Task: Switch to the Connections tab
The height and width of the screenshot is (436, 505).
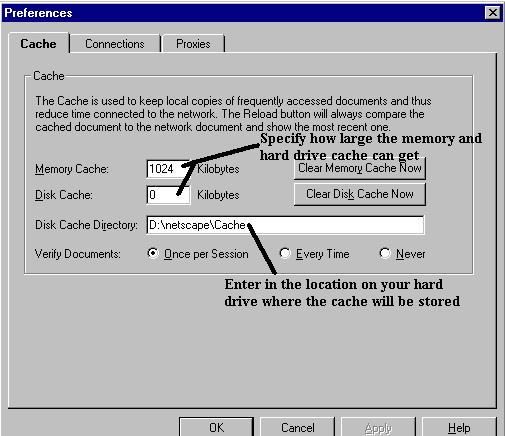Action: tap(115, 44)
